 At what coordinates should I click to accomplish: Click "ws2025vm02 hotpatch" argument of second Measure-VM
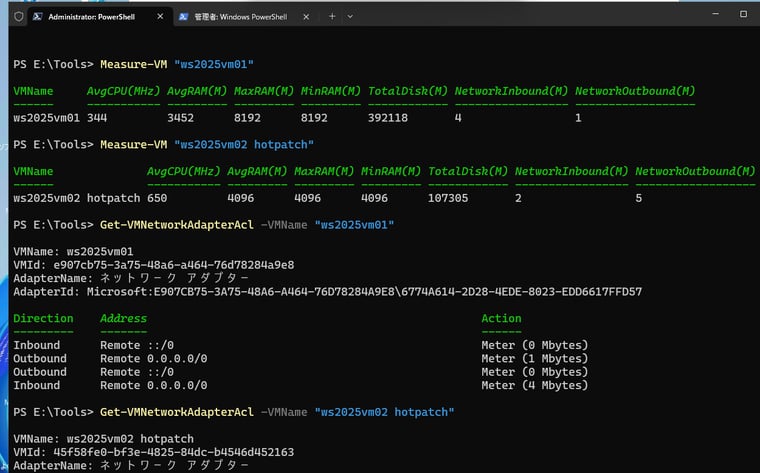tap(244, 144)
